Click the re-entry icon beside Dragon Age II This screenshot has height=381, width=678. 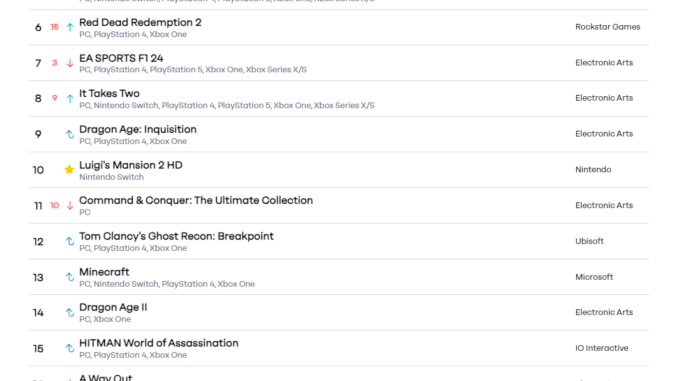pos(70,312)
